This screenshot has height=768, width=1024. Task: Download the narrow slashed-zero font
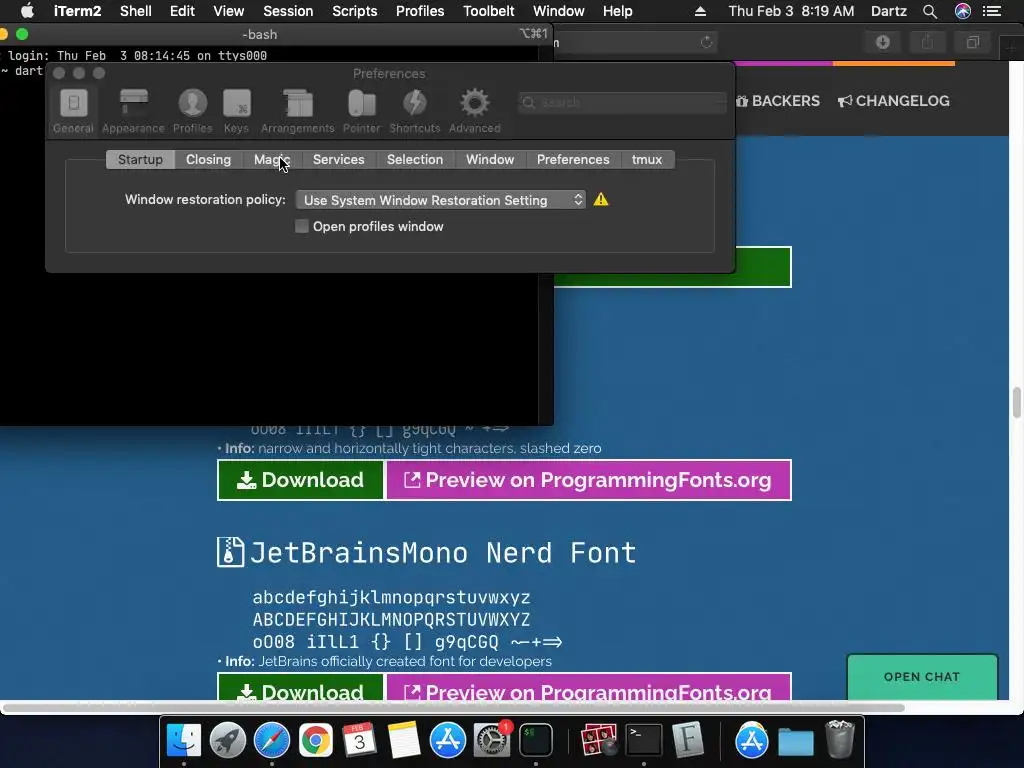300,480
